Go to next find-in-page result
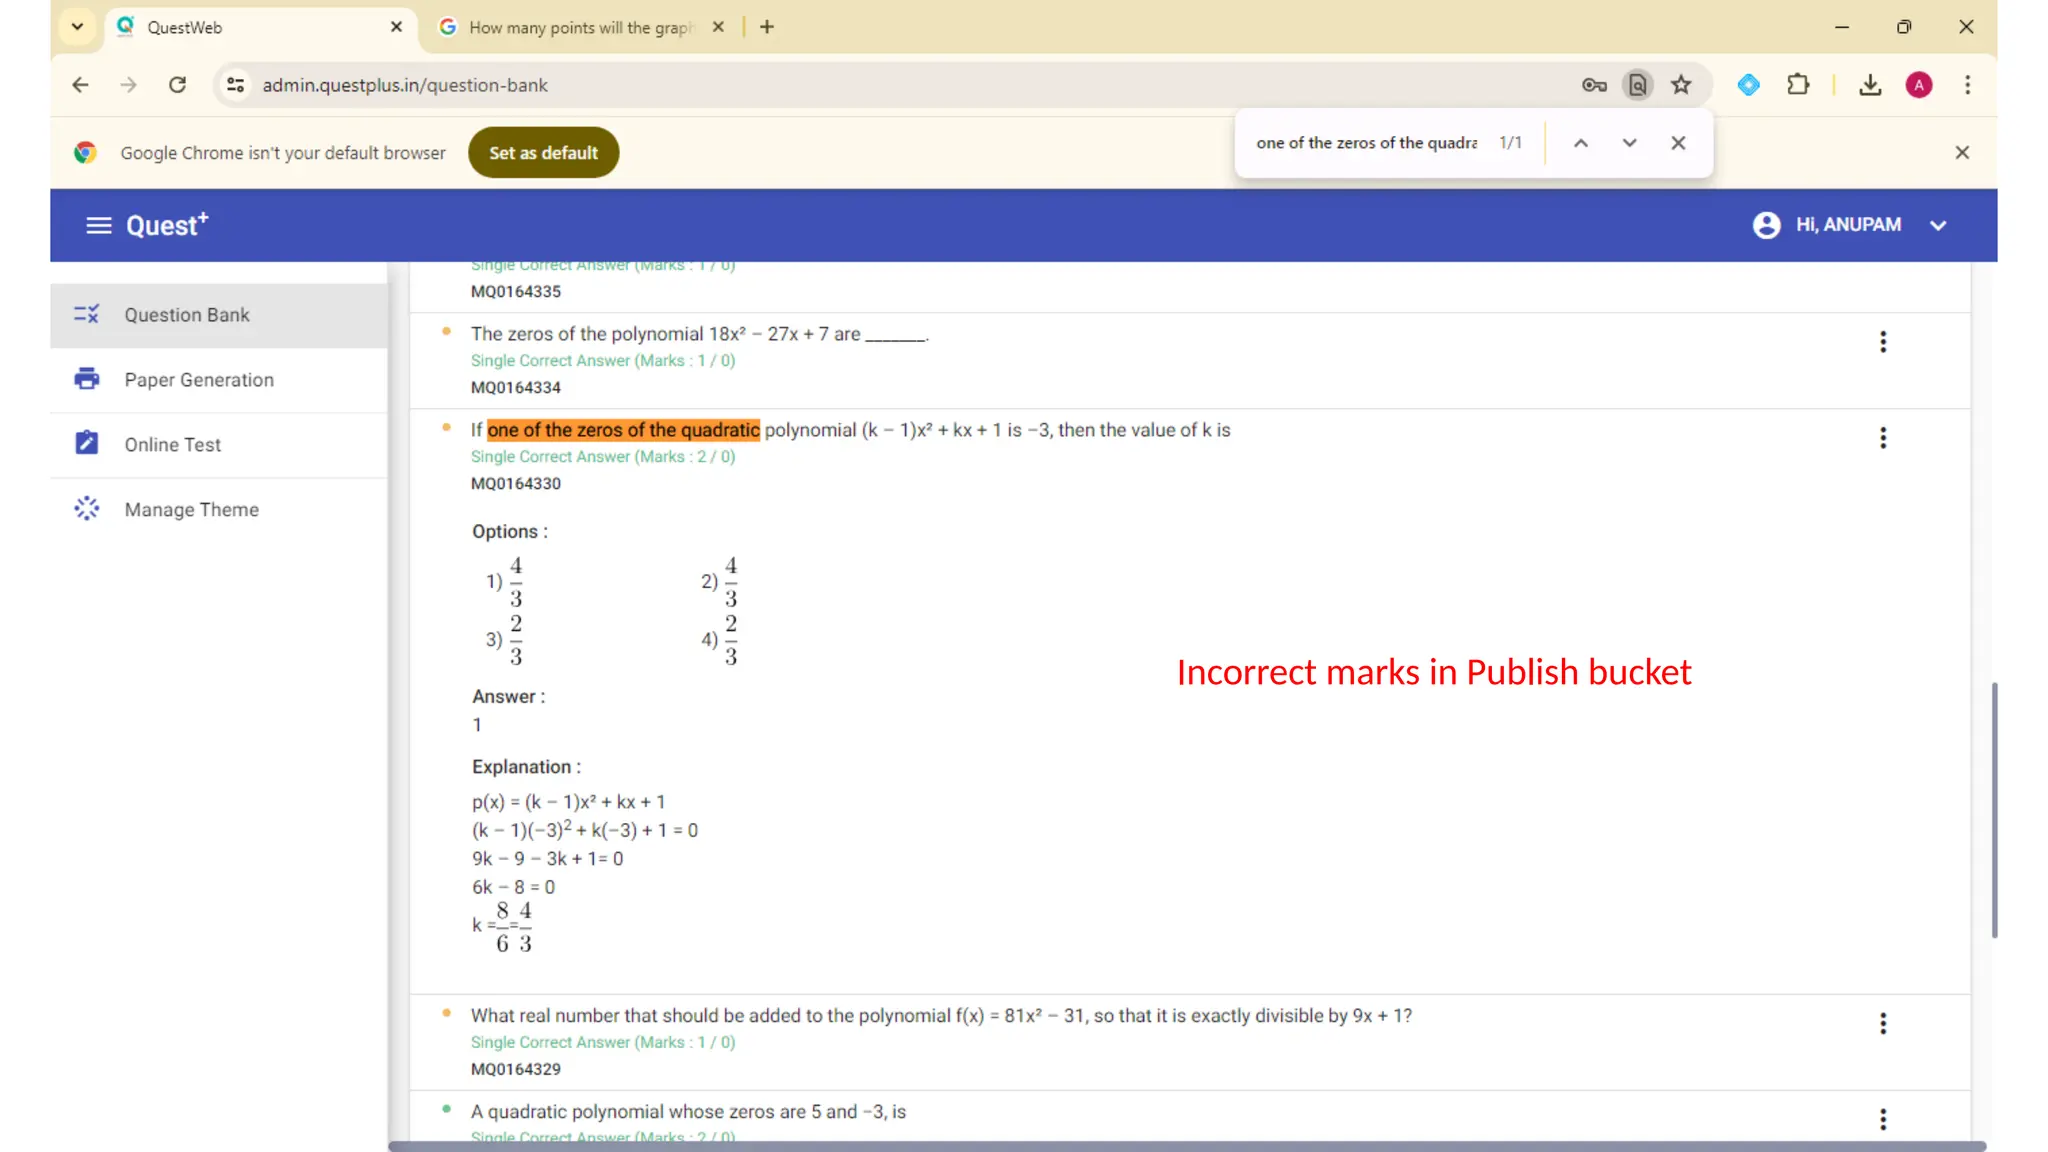Viewport: 2048px width, 1152px height. (1629, 143)
